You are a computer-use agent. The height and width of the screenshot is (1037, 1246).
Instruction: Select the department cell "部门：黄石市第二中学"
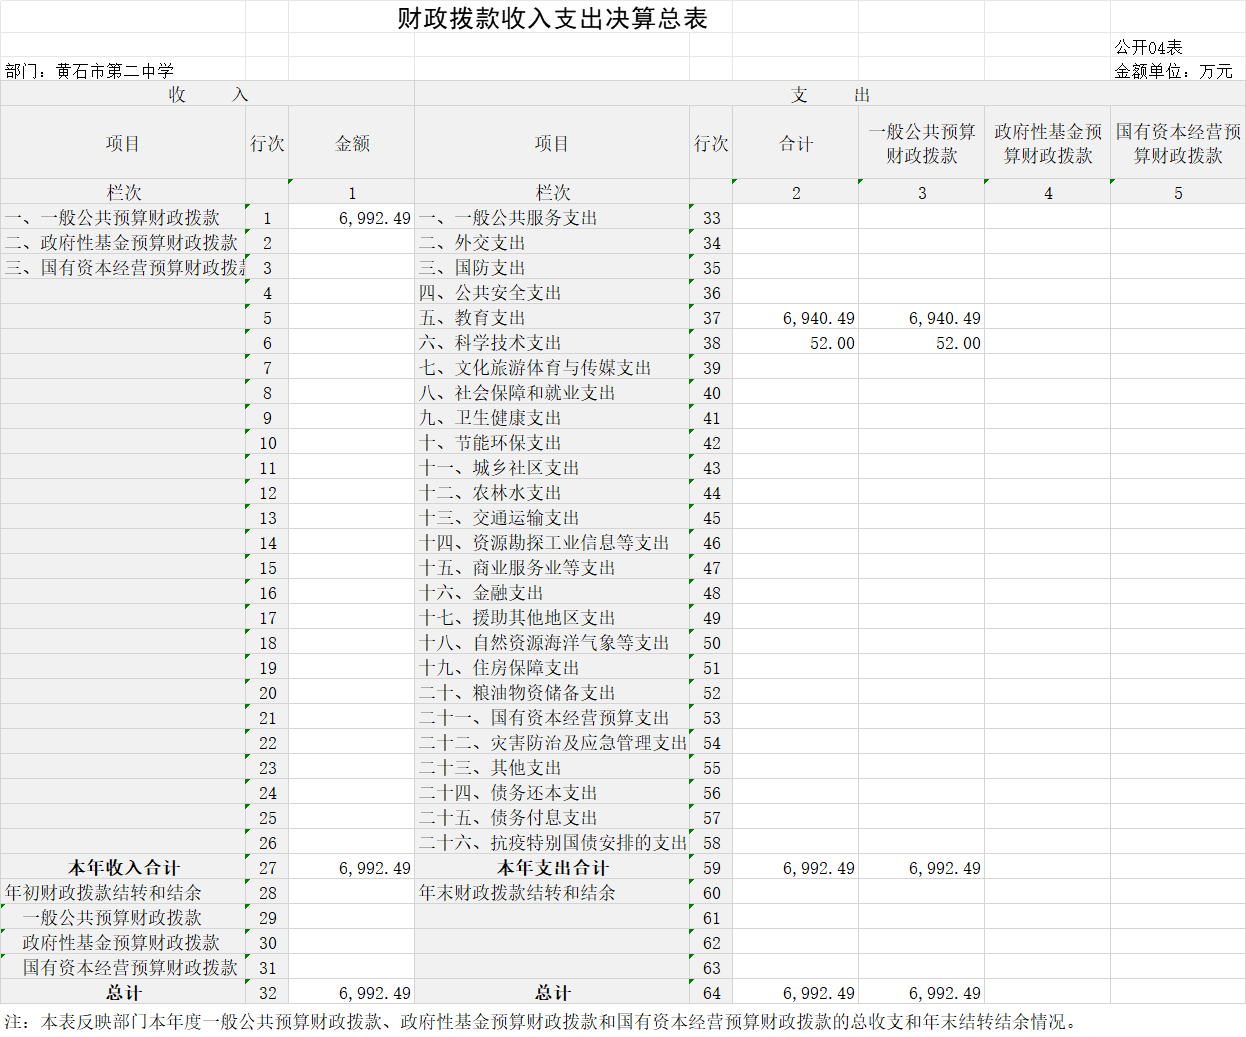click(90, 71)
